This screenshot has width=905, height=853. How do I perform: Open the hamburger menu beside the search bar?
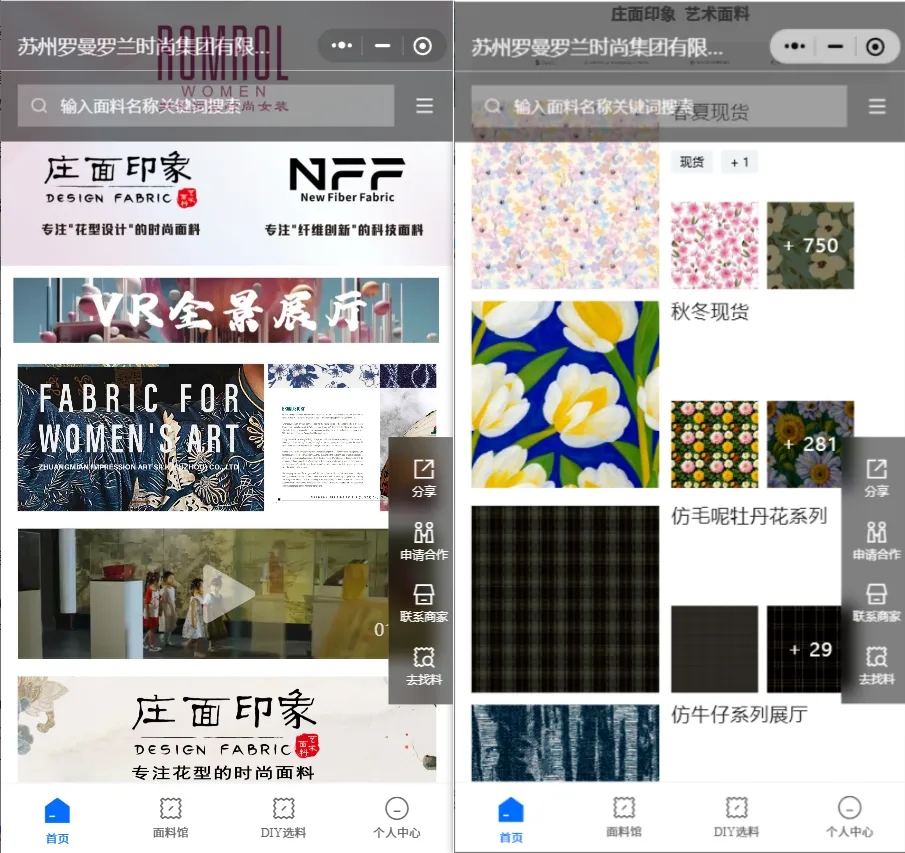click(424, 105)
